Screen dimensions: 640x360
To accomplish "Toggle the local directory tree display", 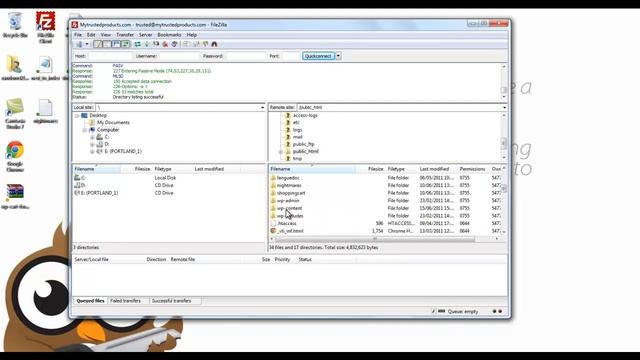I will click(107, 44).
